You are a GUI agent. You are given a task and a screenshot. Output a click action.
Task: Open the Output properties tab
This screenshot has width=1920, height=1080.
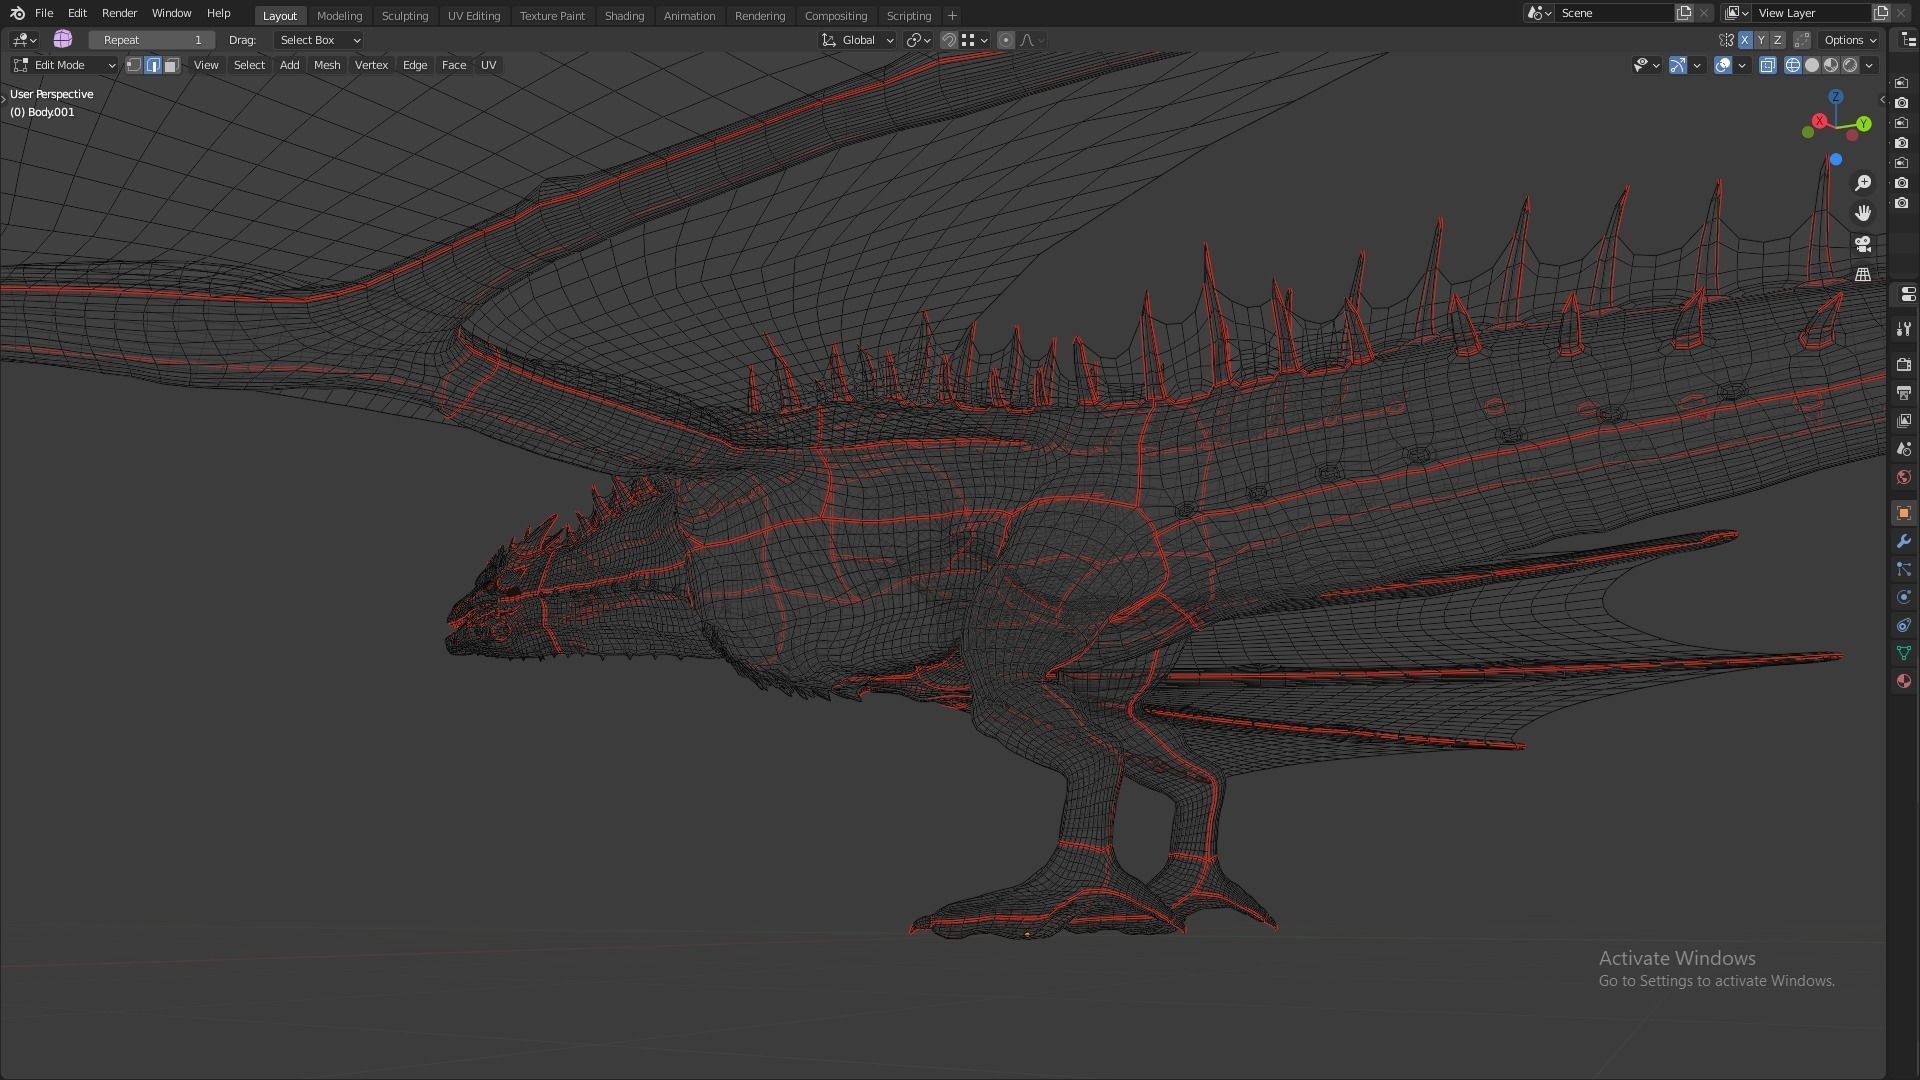[1904, 393]
